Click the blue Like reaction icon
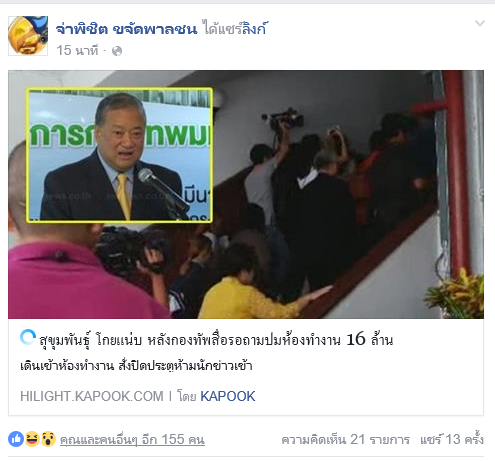Screen dimensions: 495x461 [x=16, y=439]
